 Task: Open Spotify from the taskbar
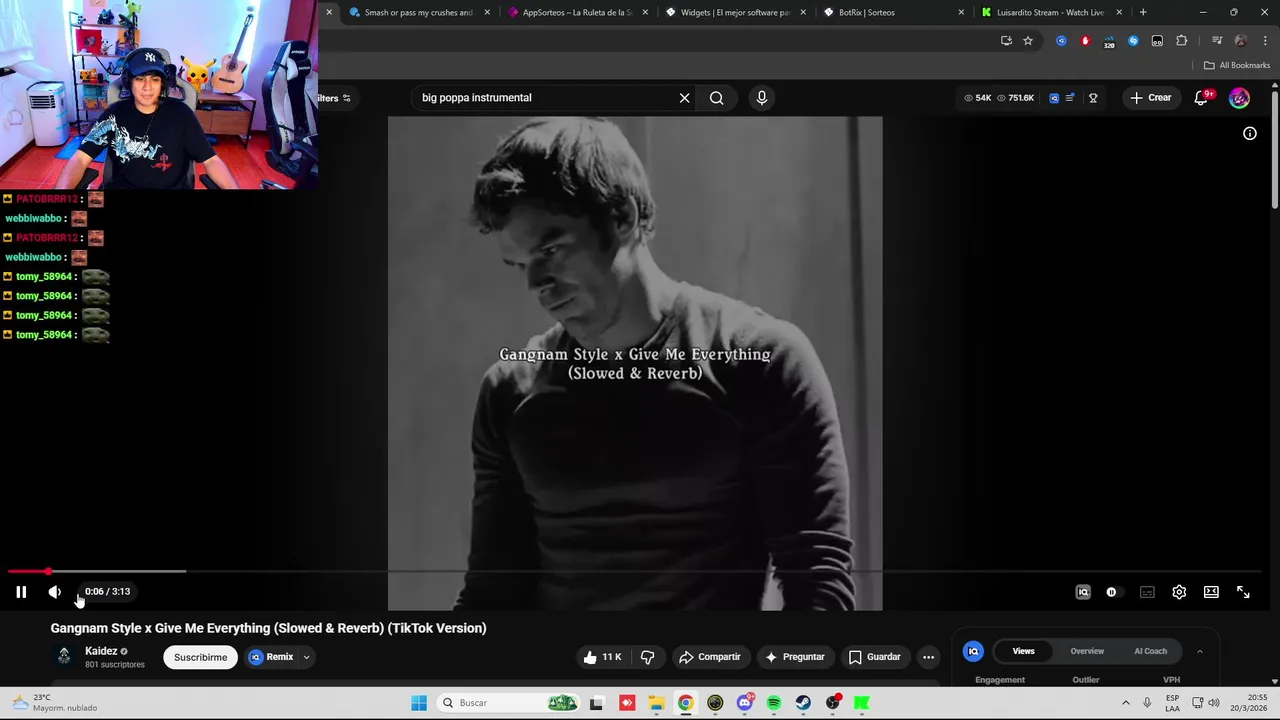[x=774, y=703]
